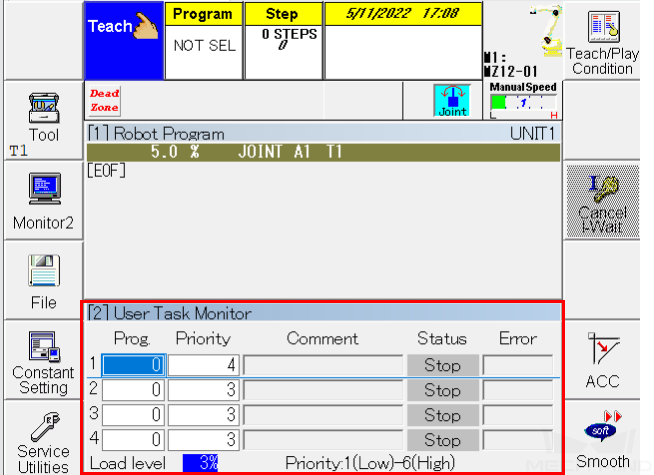Image resolution: width=654 pixels, height=475 pixels.
Task: Click the Step header box
Action: coord(283,14)
